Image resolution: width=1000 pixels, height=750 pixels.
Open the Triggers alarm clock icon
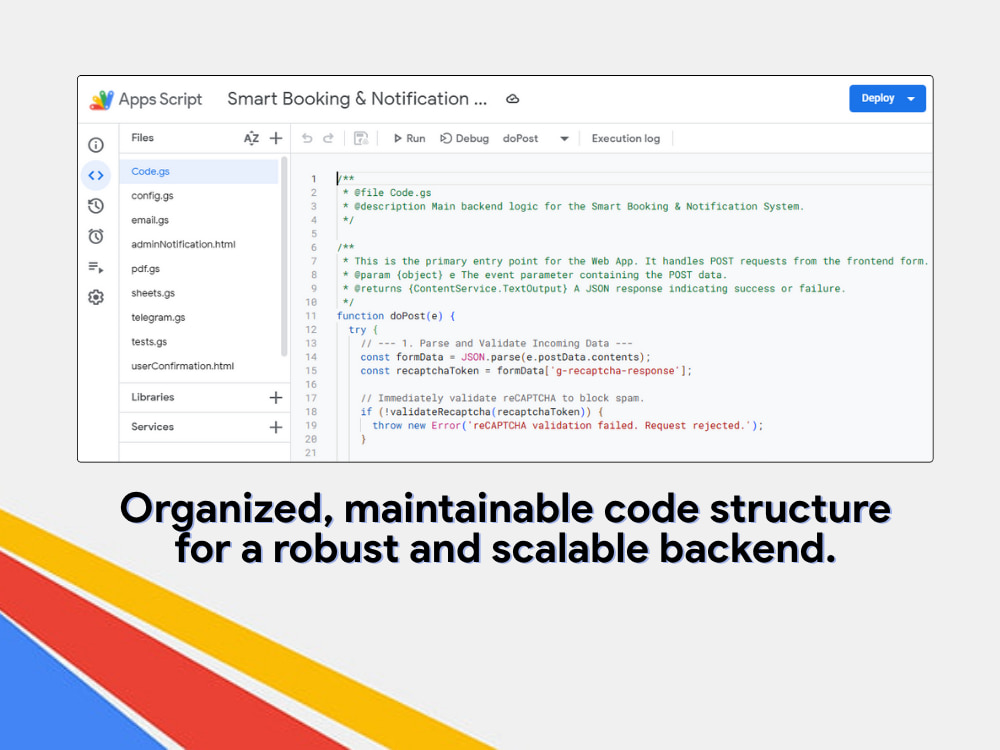point(96,236)
